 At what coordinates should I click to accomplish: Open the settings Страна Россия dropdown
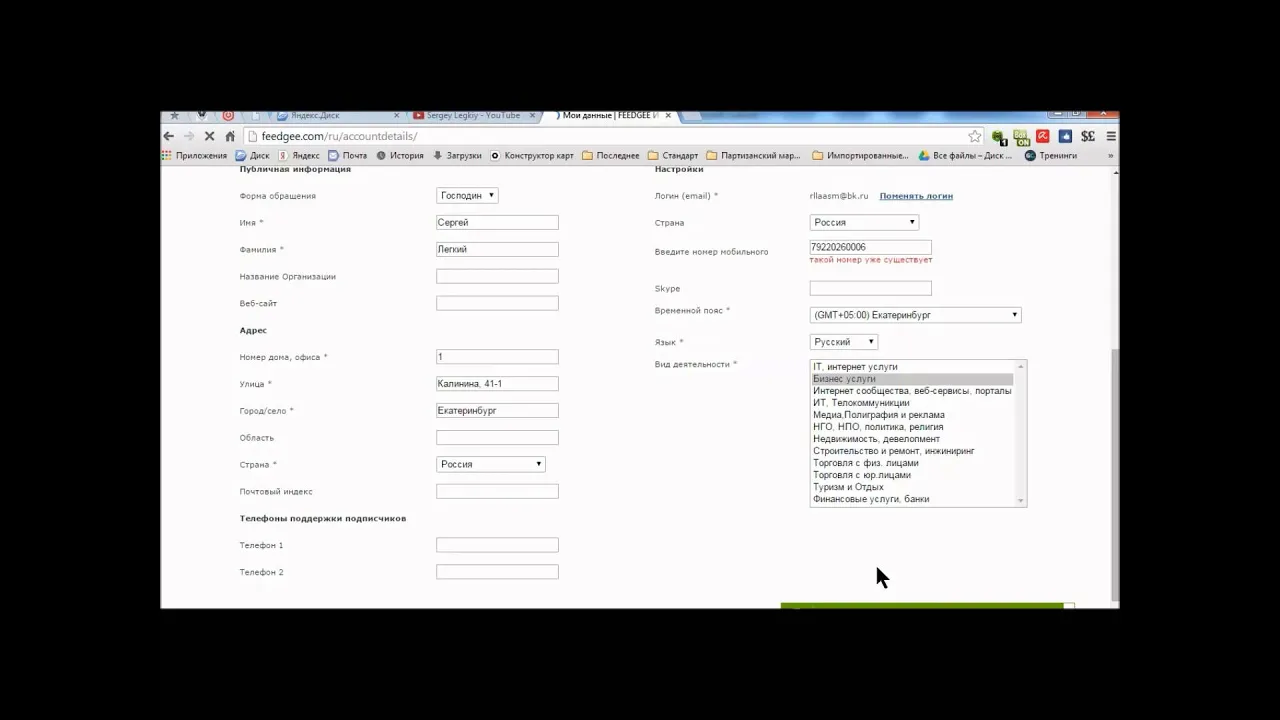[864, 222]
